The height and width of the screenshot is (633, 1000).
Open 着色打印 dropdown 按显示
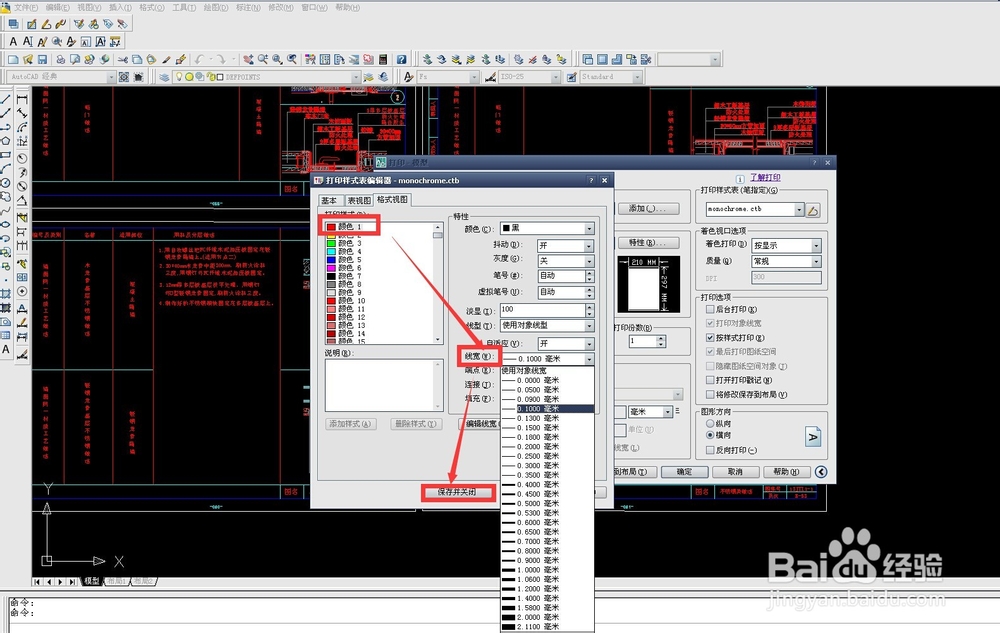[x=786, y=245]
